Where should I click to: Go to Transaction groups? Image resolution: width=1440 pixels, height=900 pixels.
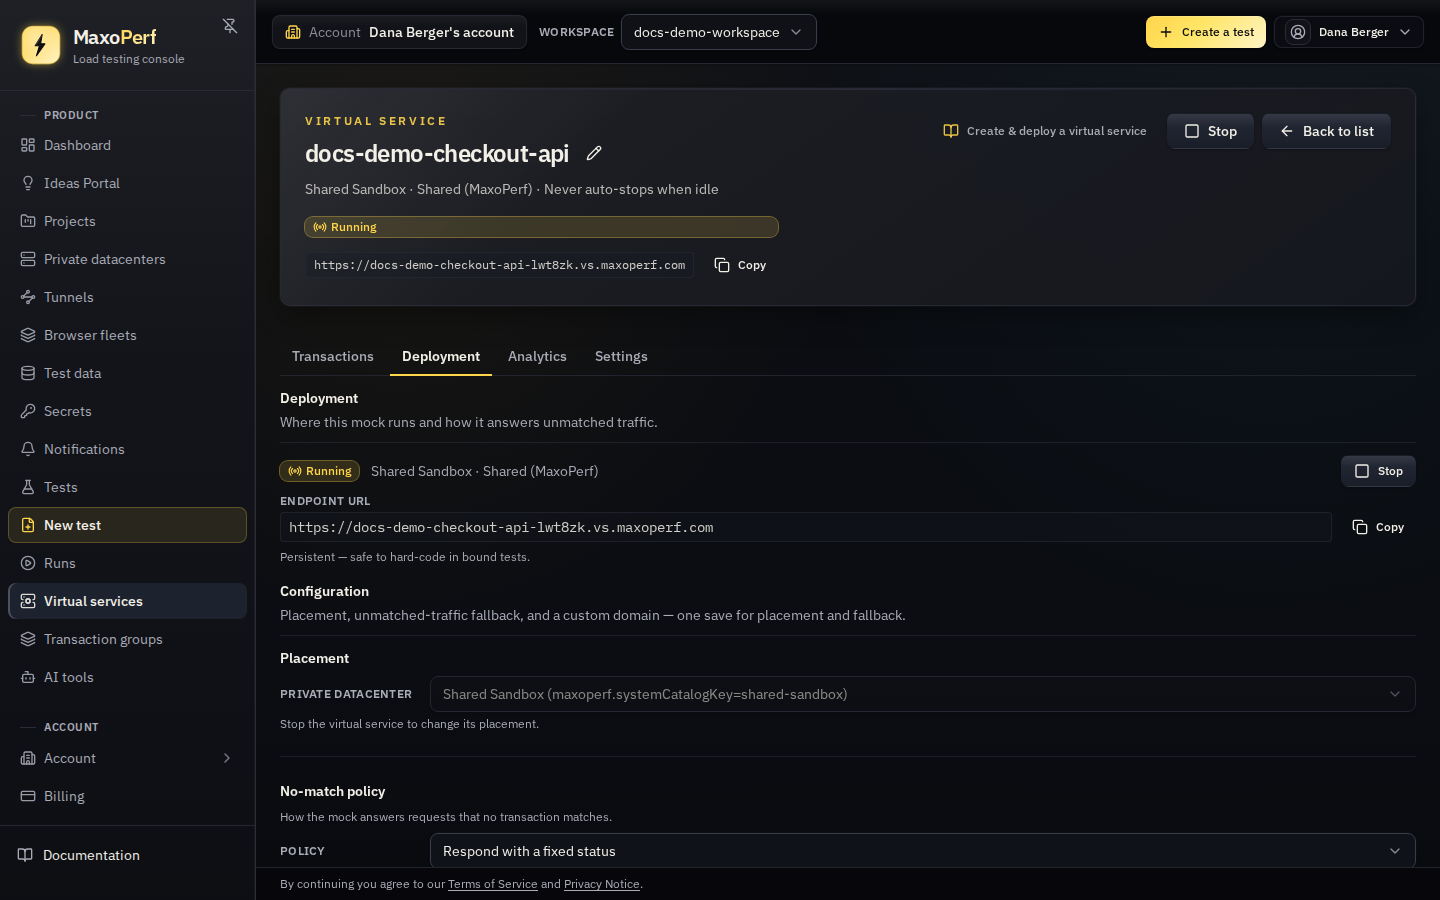(x=128, y=639)
